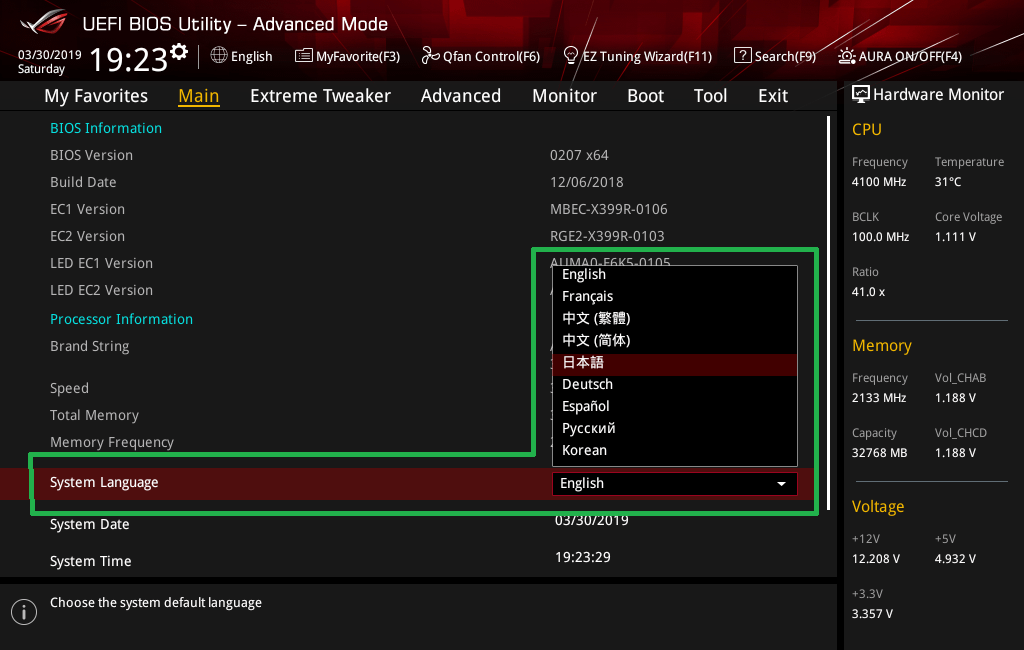
Task: Click BIOS Version label
Action: (x=91, y=155)
